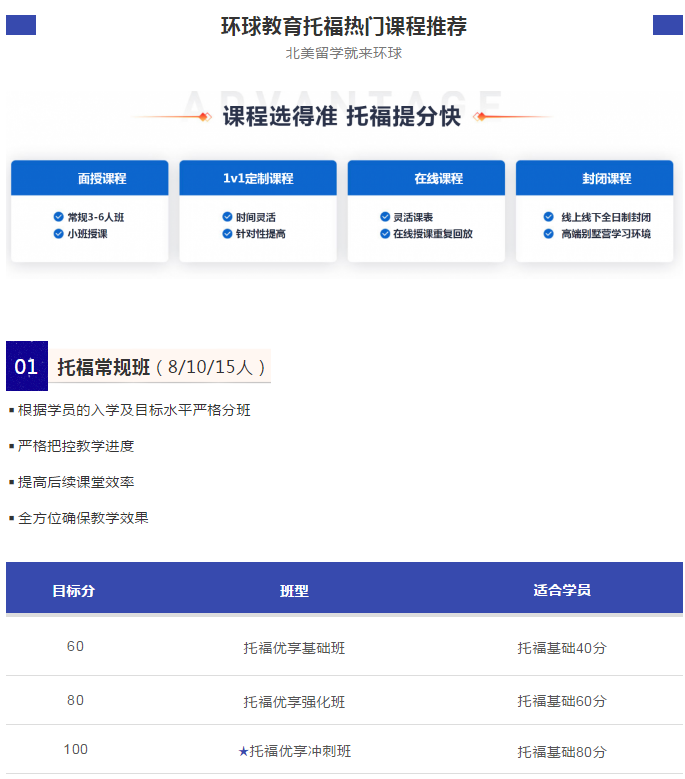Click check icon beside 常规3-6人班
Image resolution: width=685 pixels, height=779 pixels.
(59, 217)
